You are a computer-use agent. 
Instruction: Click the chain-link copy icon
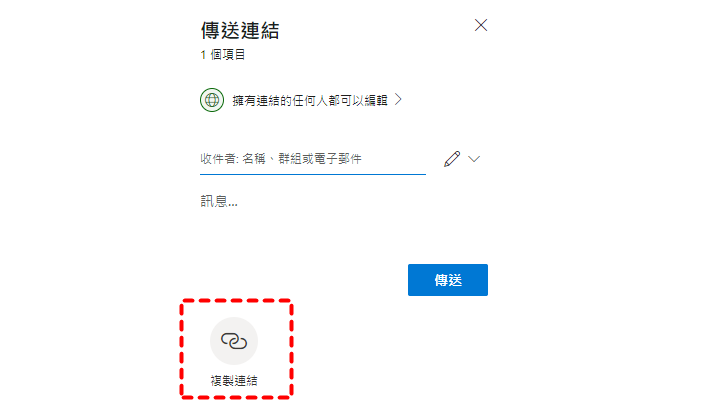(x=234, y=341)
